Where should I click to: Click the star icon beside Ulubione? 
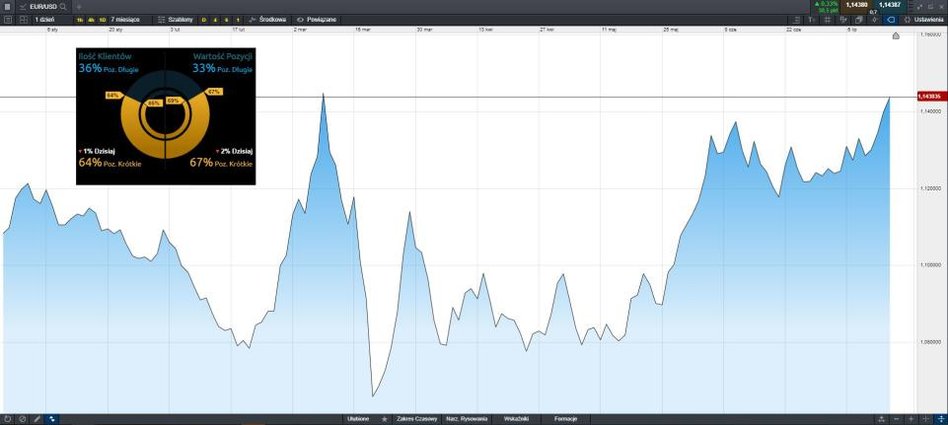tap(384, 418)
